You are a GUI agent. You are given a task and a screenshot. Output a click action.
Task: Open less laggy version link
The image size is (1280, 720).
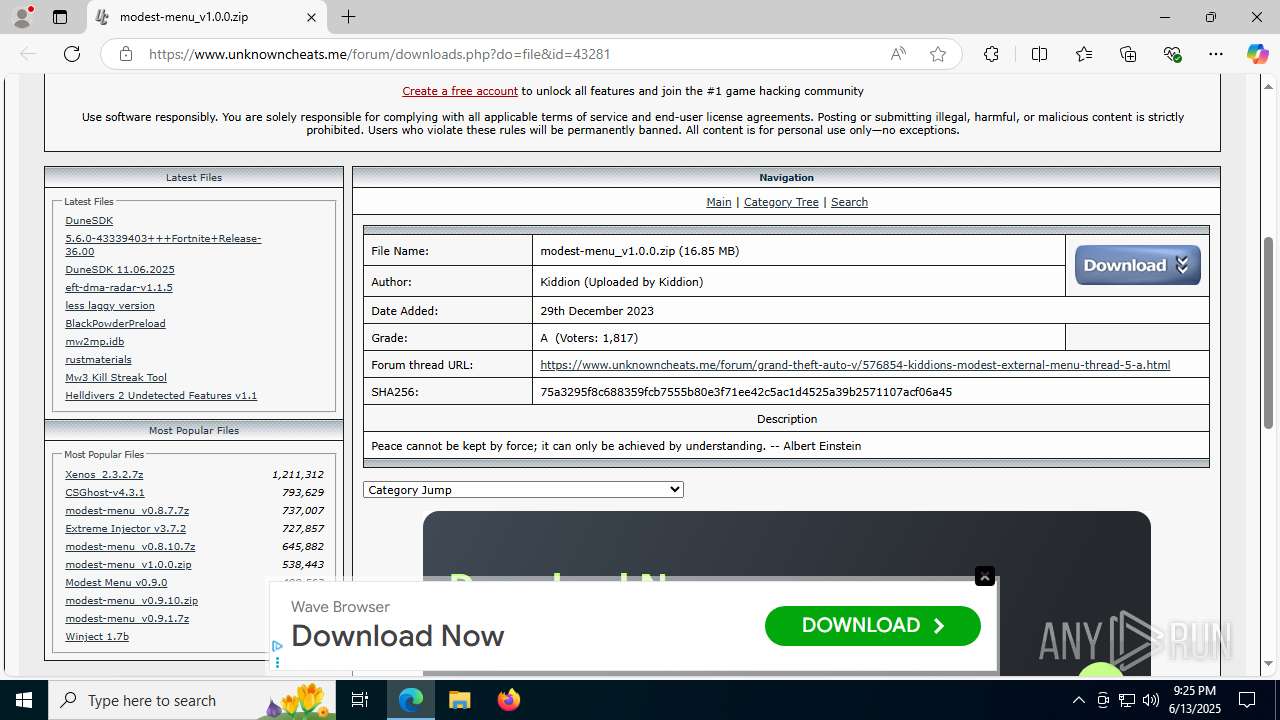click(110, 306)
